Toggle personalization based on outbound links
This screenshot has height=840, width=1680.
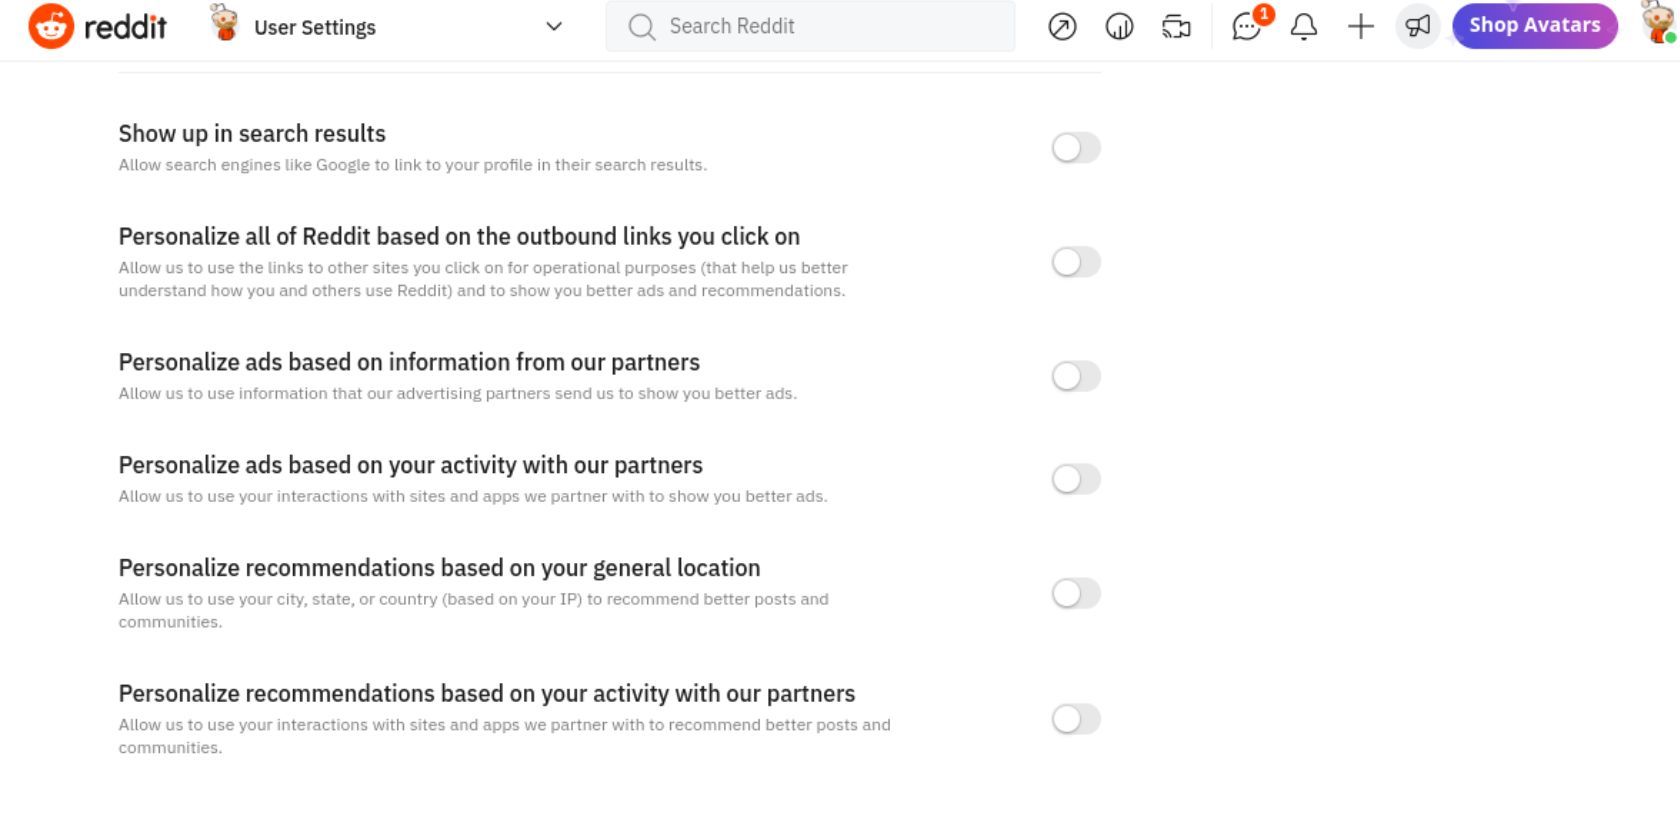[x=1076, y=262]
